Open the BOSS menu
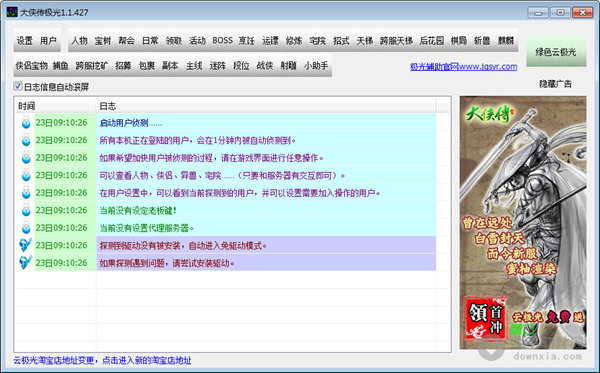 pos(222,41)
